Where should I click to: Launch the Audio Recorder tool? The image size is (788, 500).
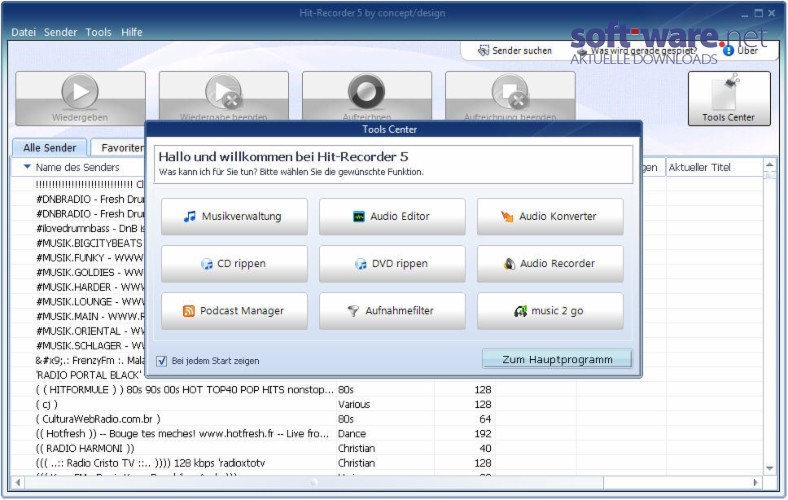coord(550,264)
